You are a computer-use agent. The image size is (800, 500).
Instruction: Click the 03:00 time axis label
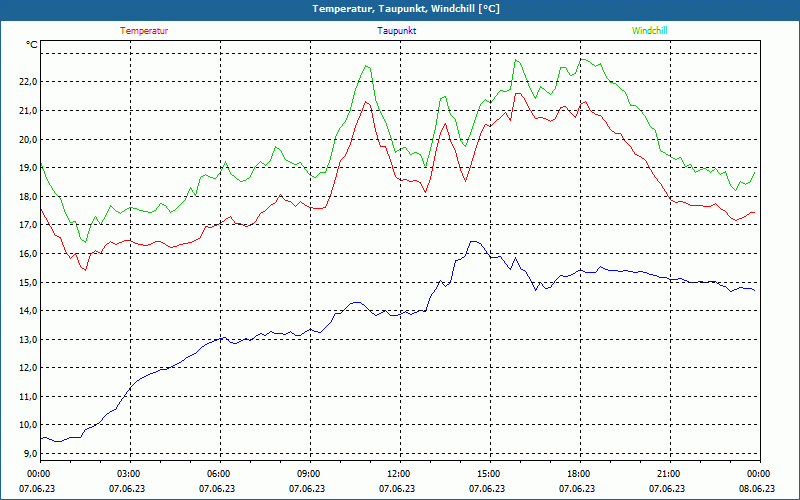[130, 473]
